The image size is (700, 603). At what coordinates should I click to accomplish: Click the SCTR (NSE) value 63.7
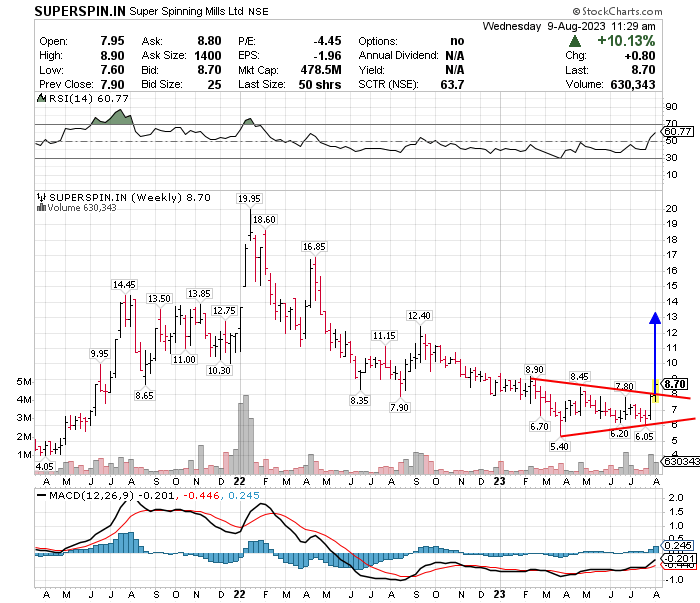click(x=452, y=85)
